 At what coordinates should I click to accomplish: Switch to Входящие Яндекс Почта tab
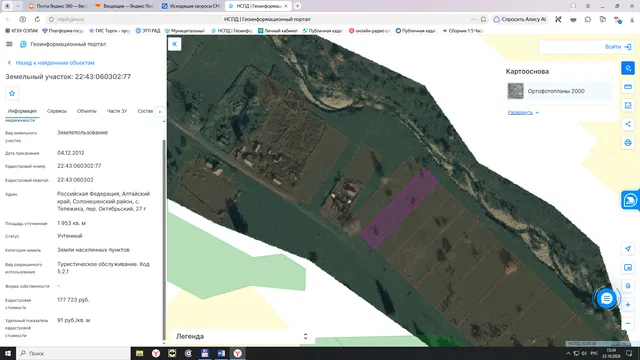[124, 6]
